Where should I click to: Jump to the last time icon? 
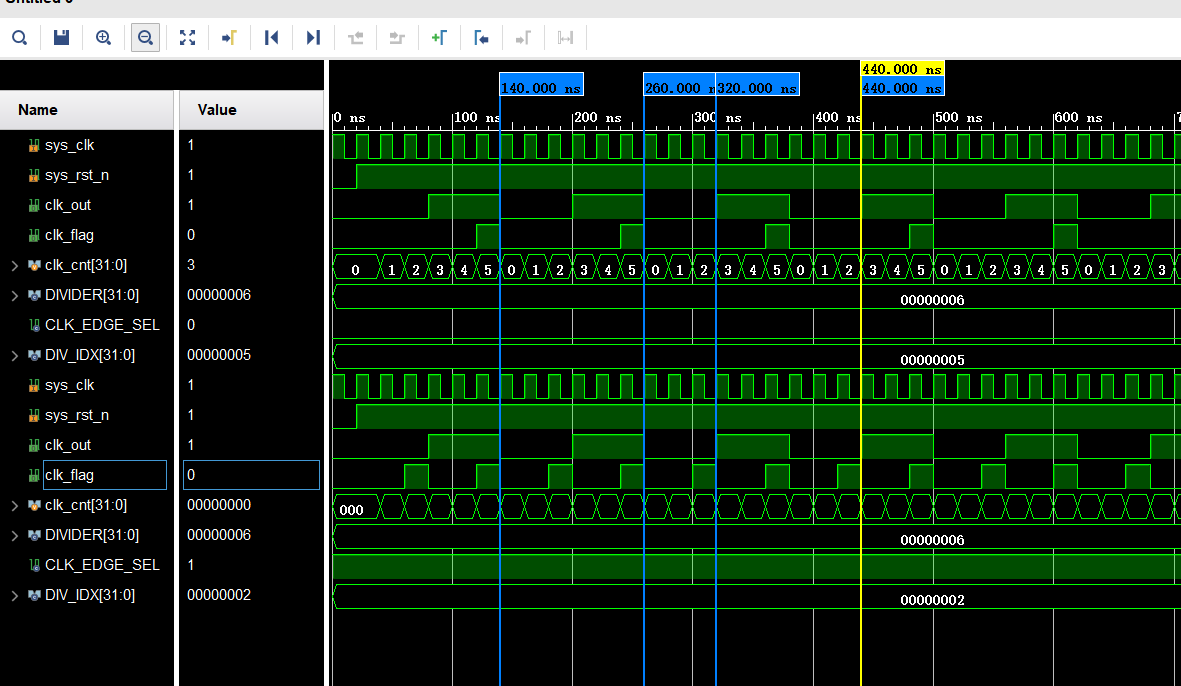pyautogui.click(x=313, y=38)
